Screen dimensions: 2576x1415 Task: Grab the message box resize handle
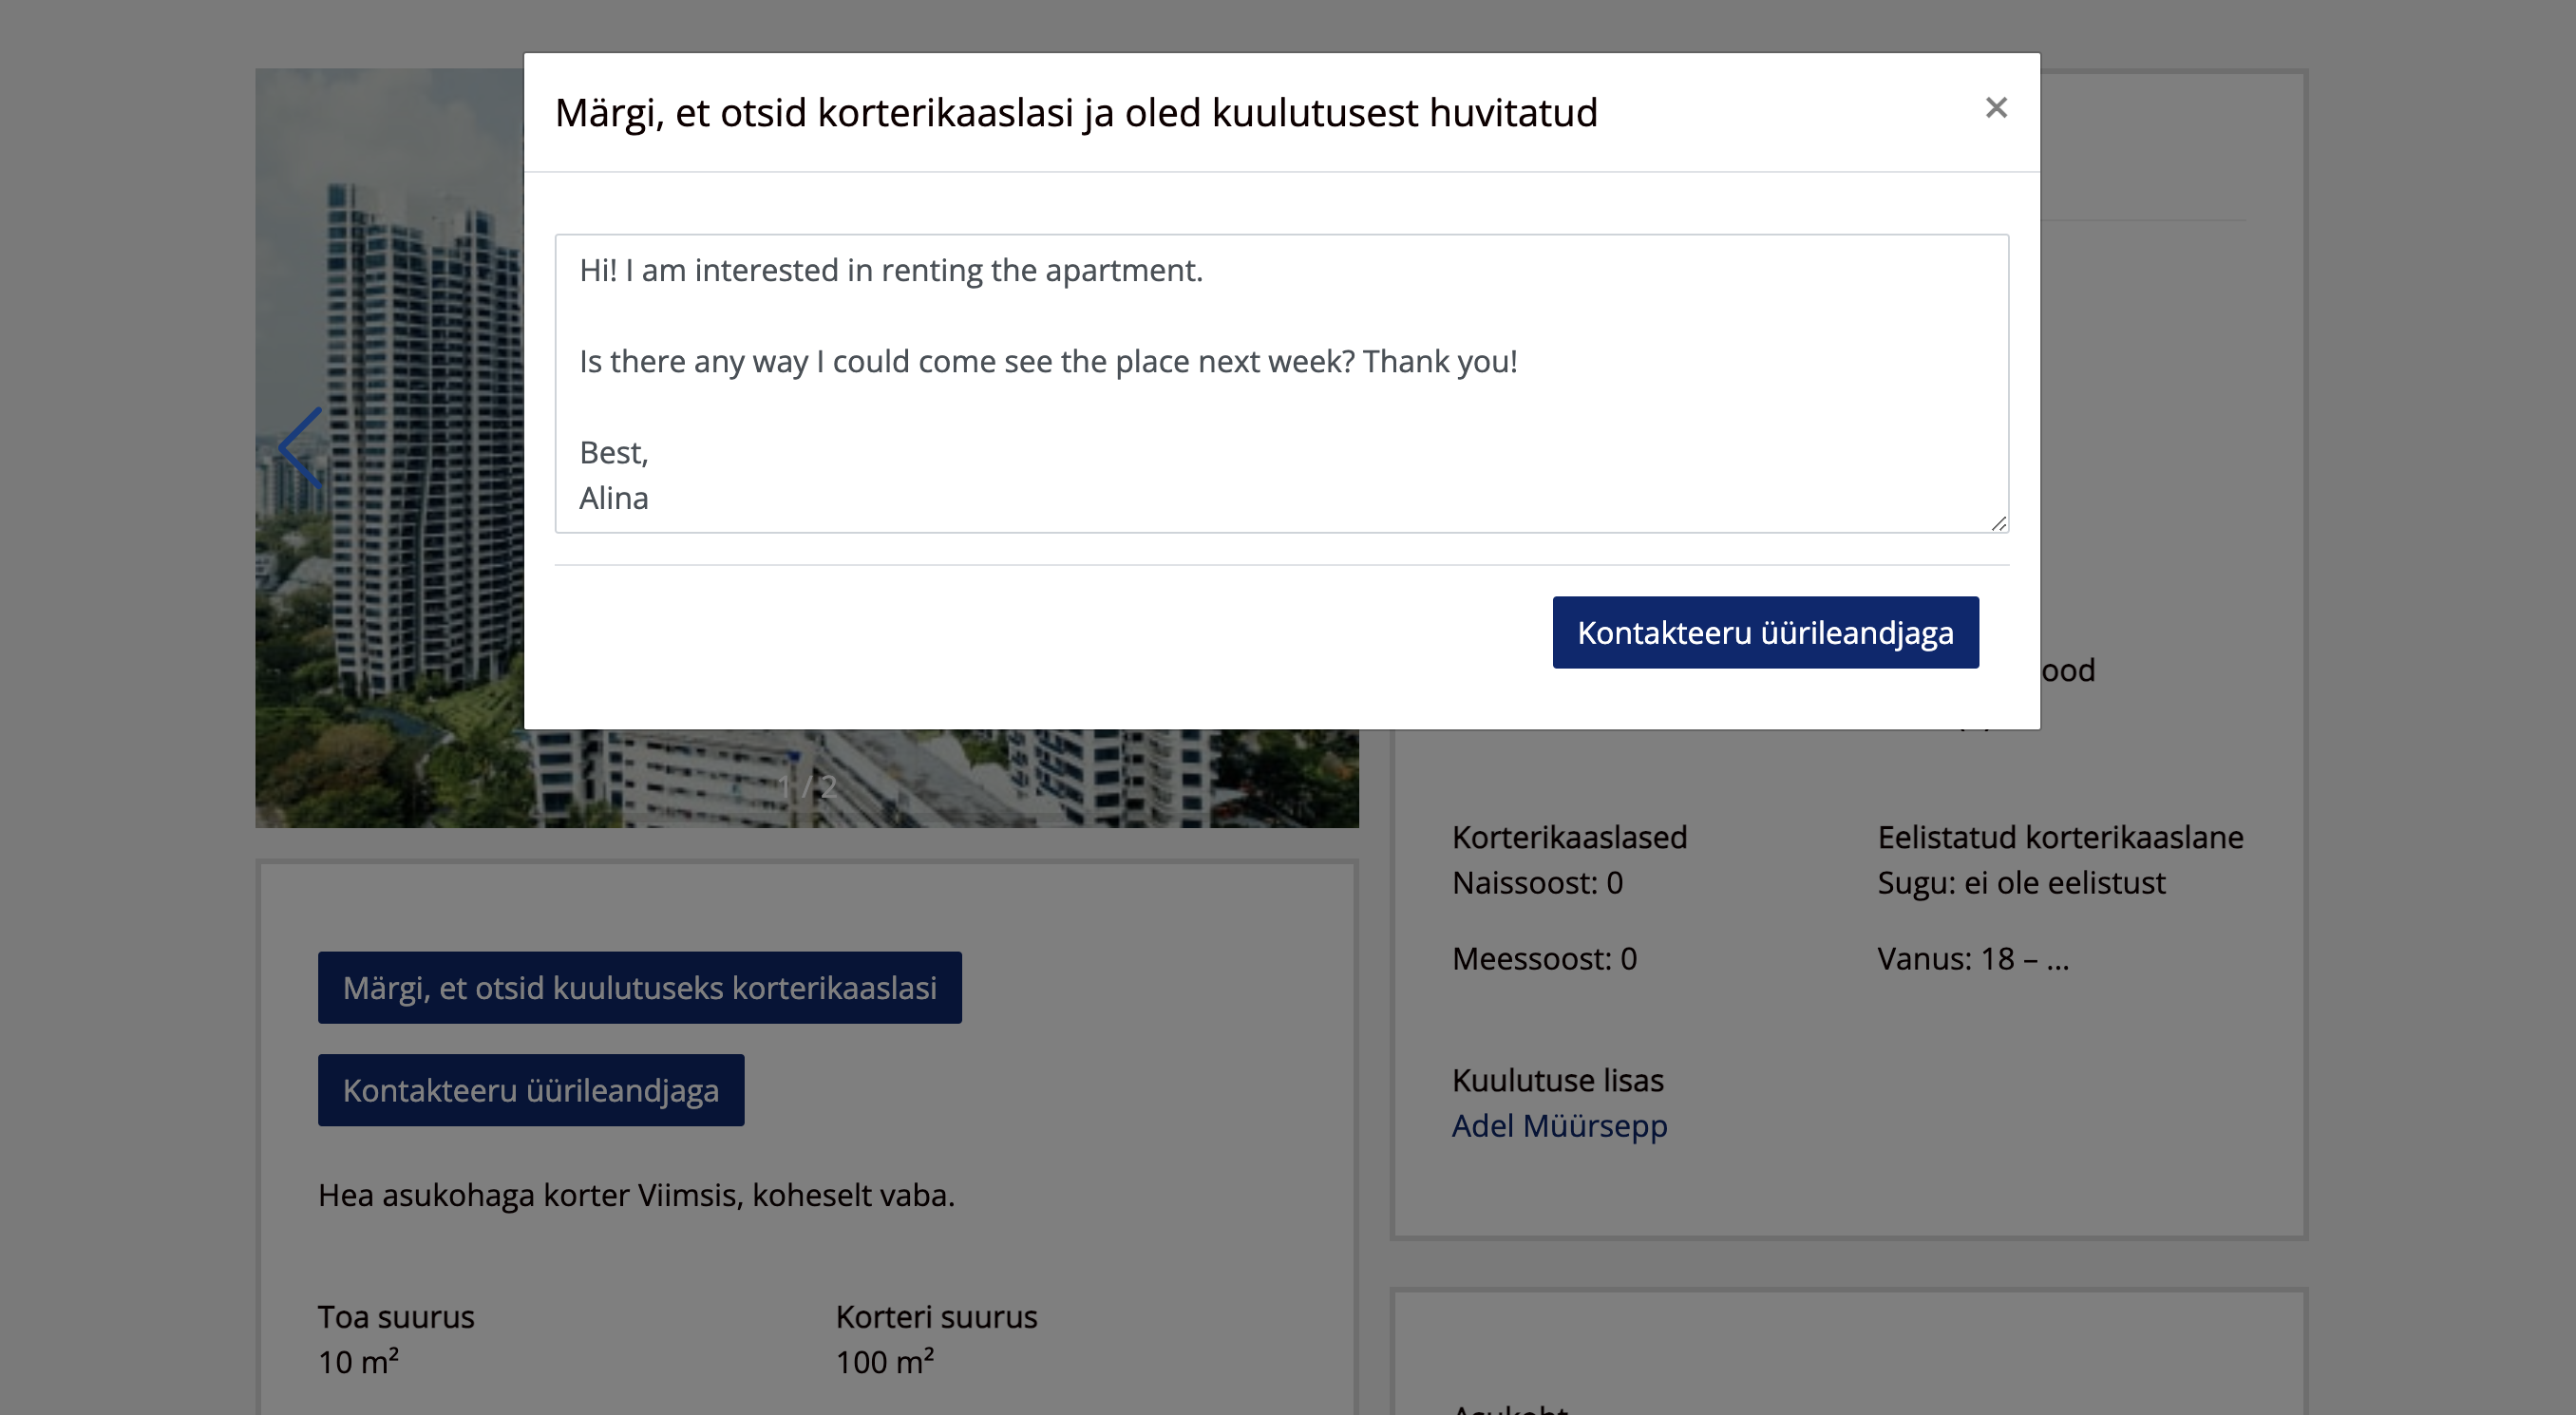pyautogui.click(x=1998, y=523)
